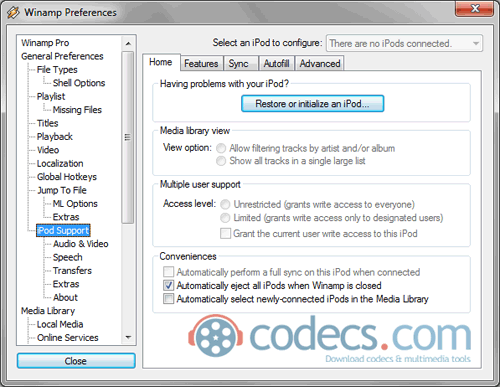Choose Unrestricted access level radio button
The height and width of the screenshot is (387, 500).
[x=225, y=204]
